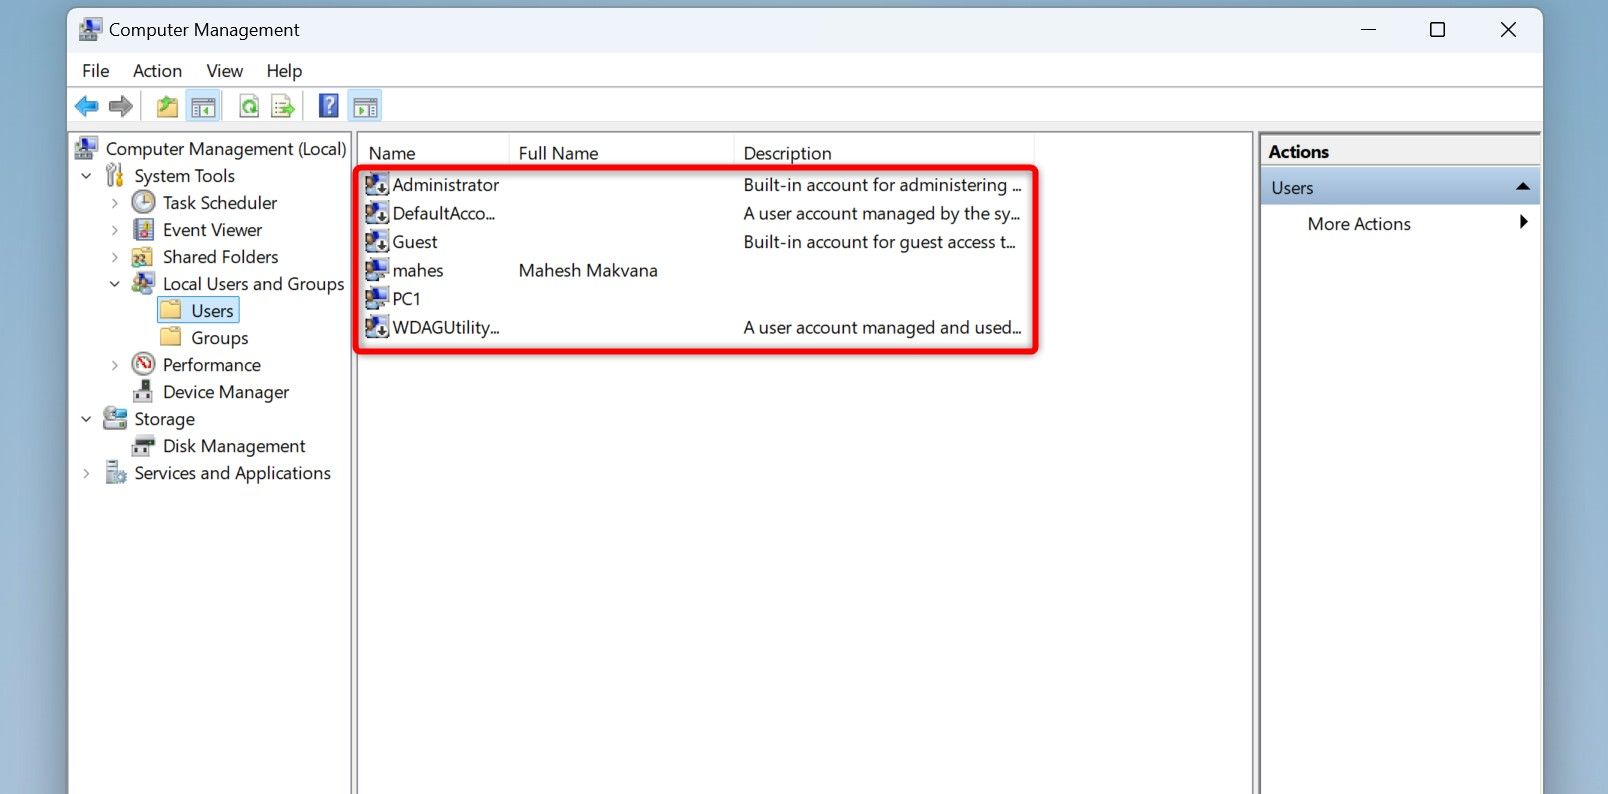The image size is (1608, 794).
Task: Expand Services and Applications node
Action: pyautogui.click(x=86, y=473)
